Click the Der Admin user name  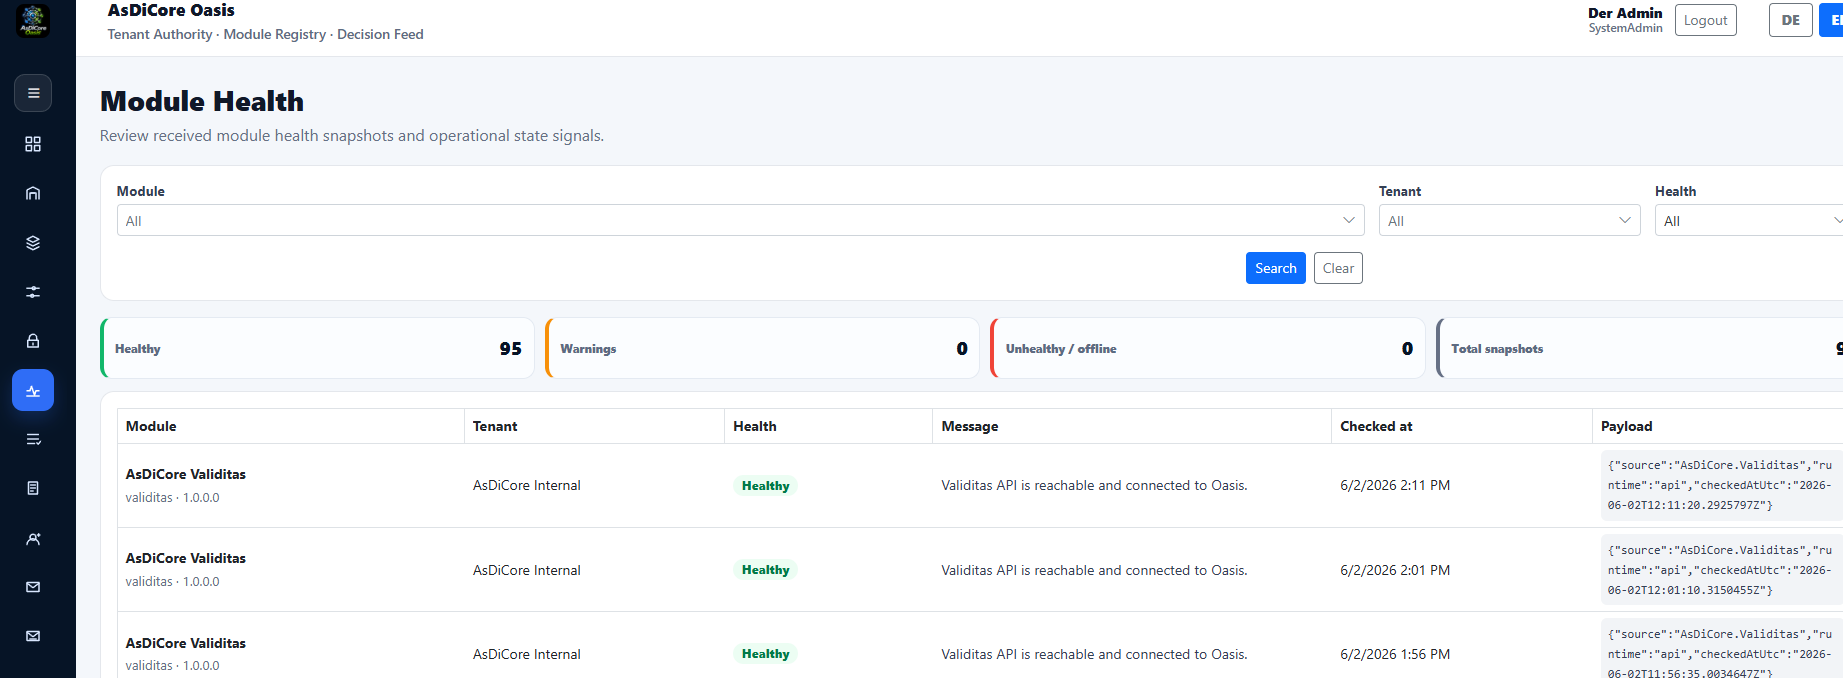click(1625, 13)
